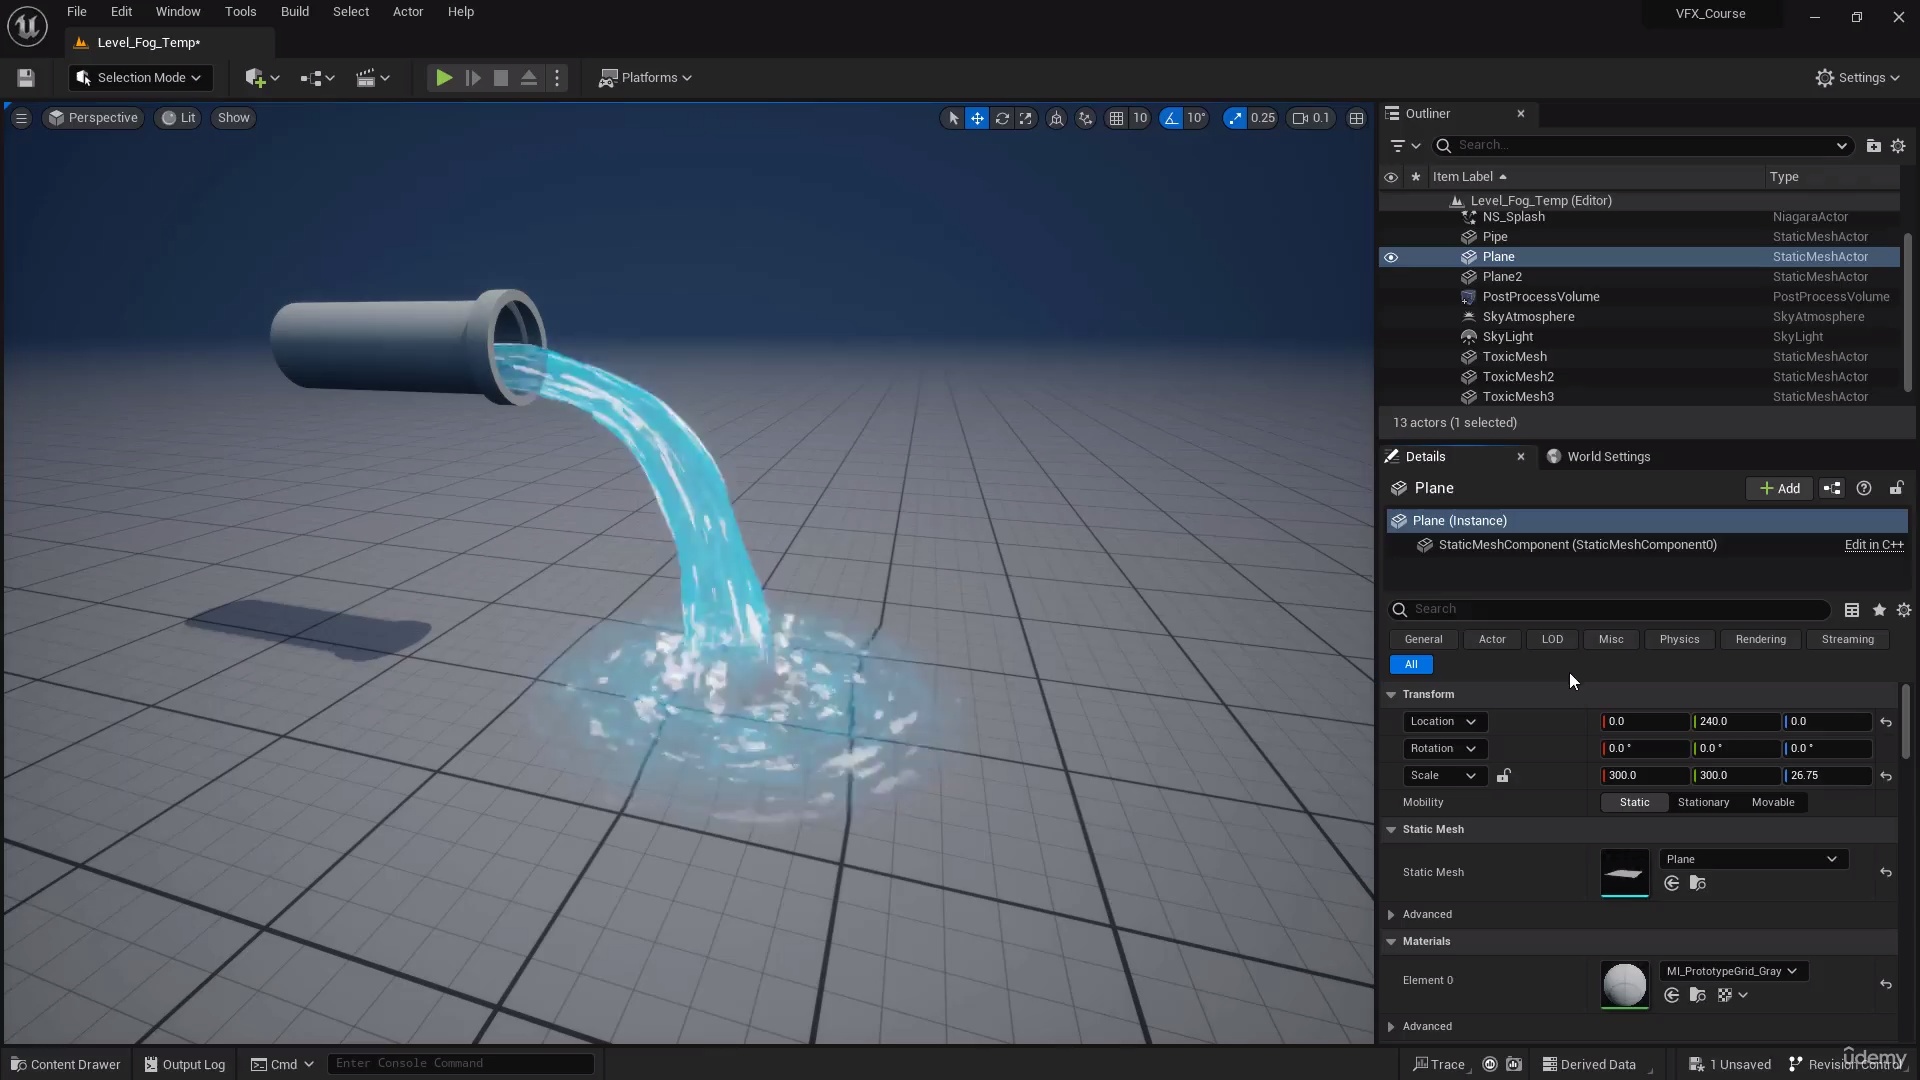This screenshot has width=1920, height=1080.
Task: Click the Save Current Level icon
Action: [x=25, y=77]
